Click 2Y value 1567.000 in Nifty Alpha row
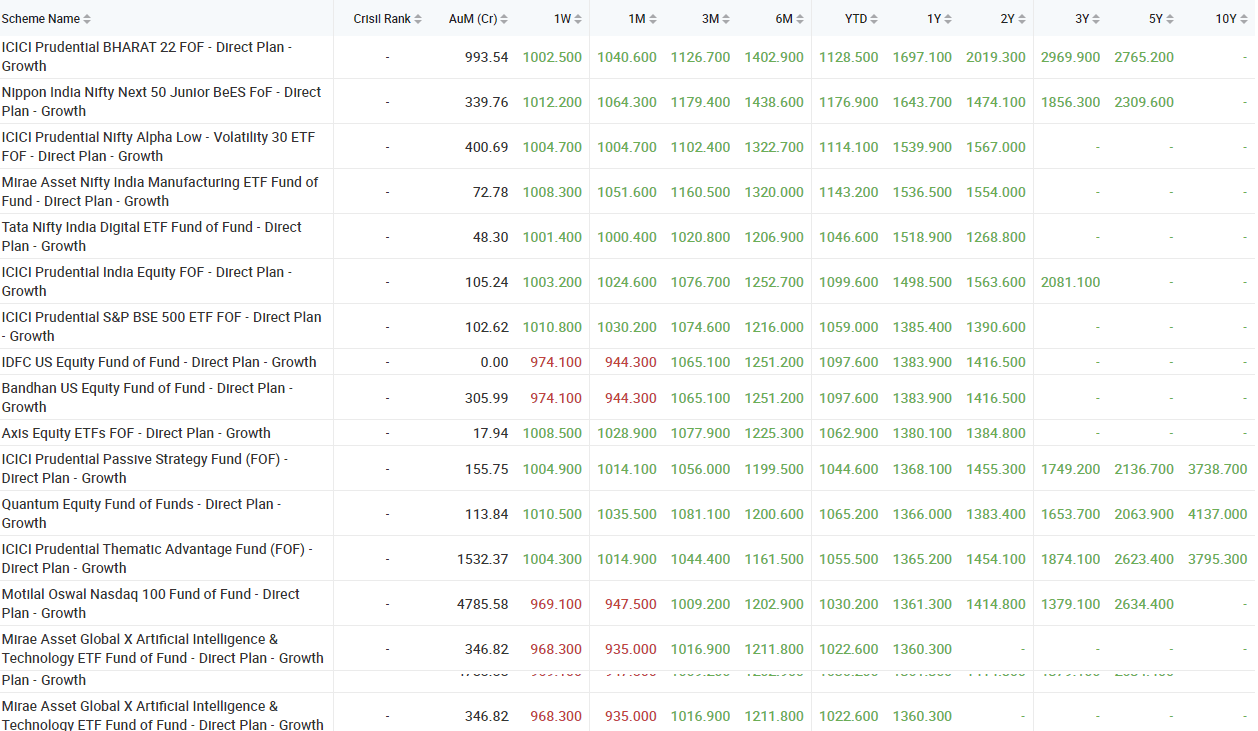1258x731 pixels. (996, 147)
